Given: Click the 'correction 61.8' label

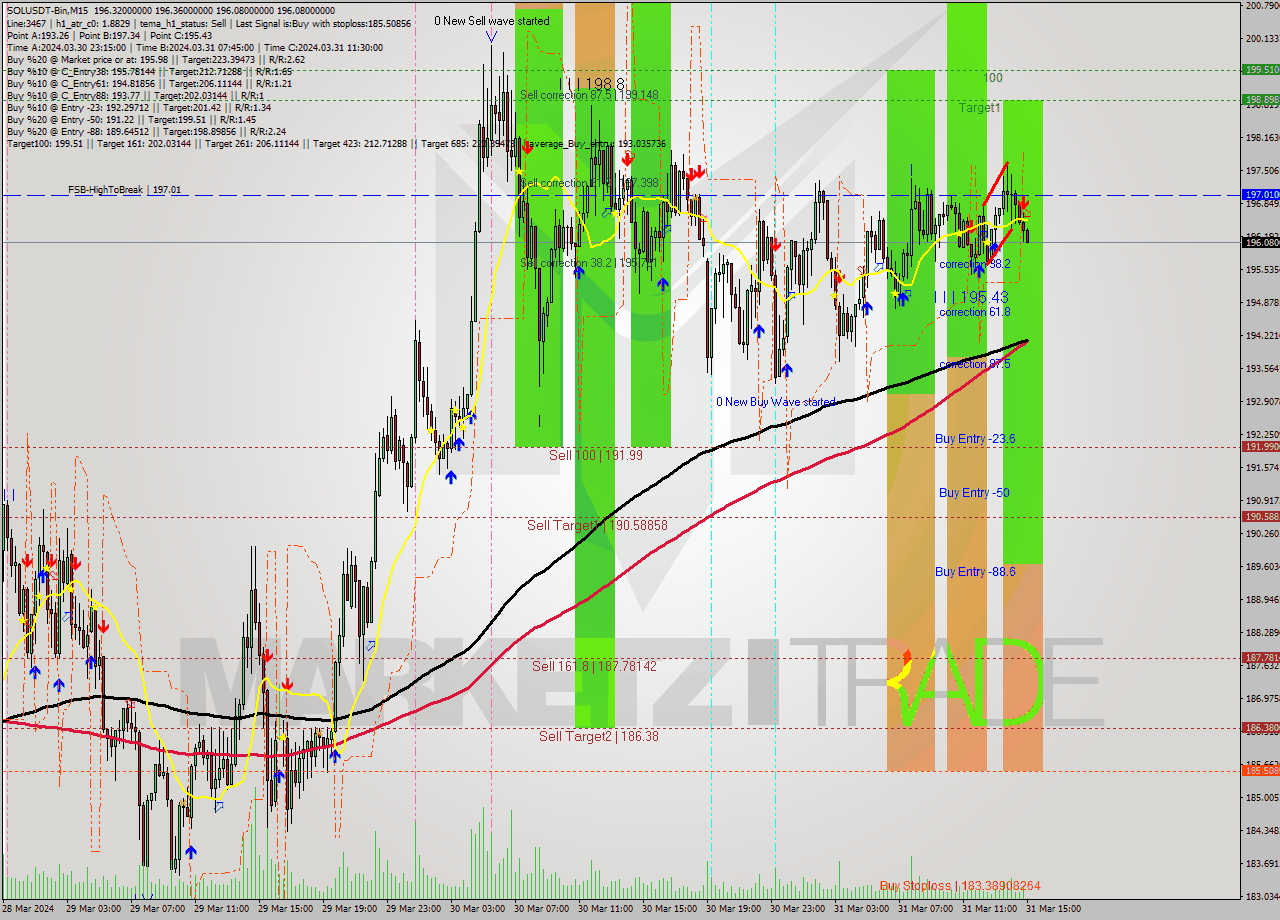Looking at the screenshot, I should tap(974, 312).
